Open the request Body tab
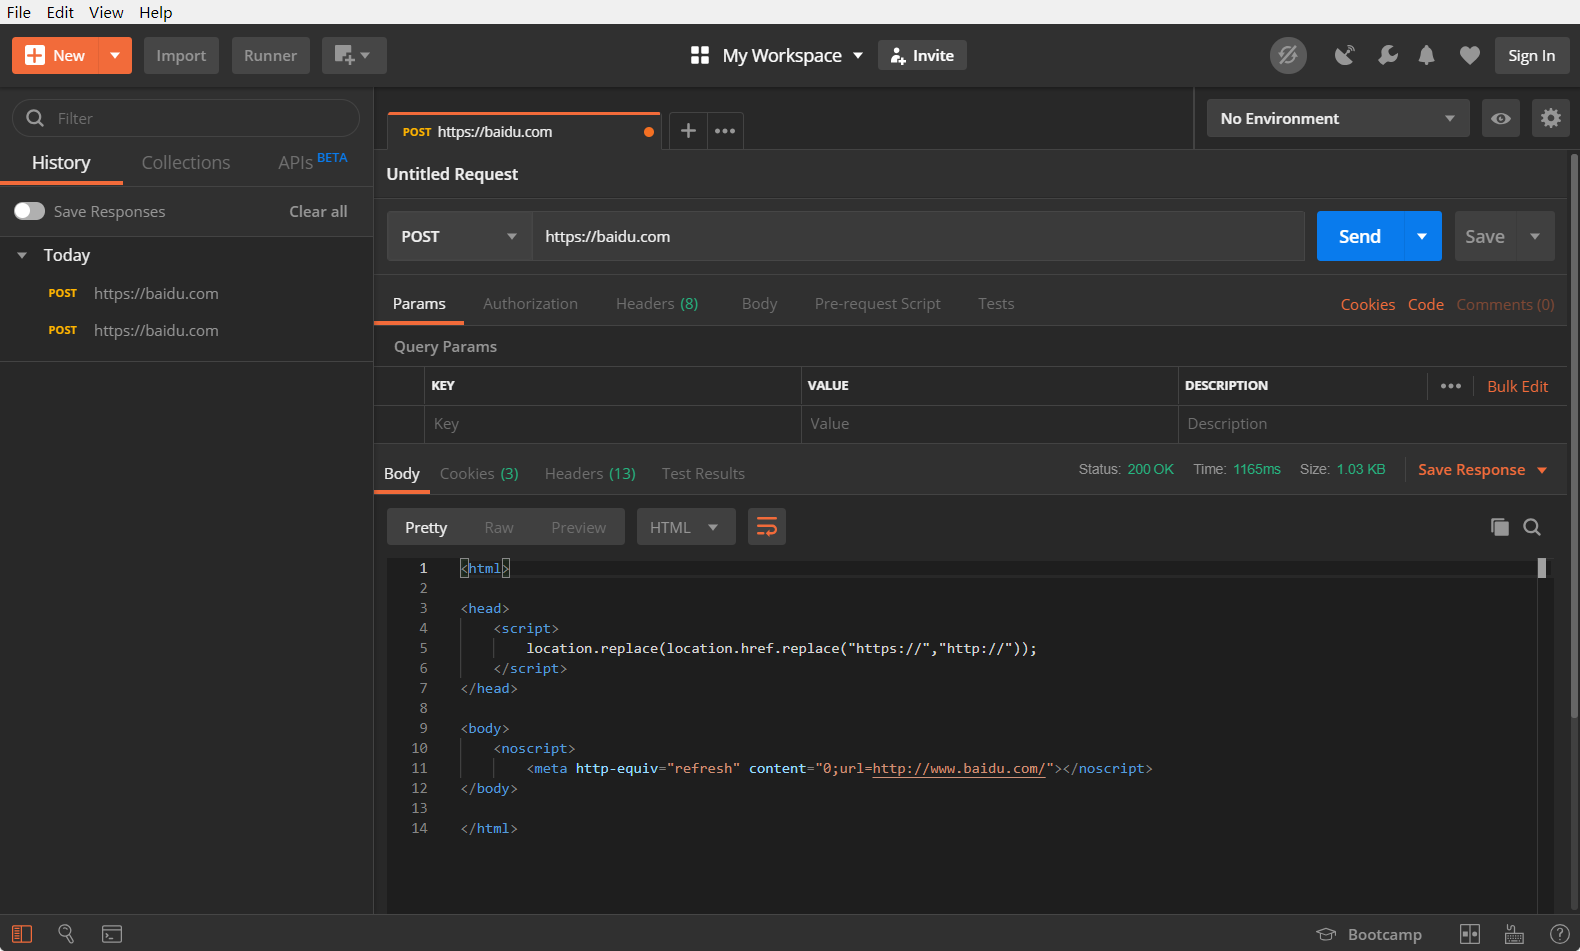 click(759, 304)
